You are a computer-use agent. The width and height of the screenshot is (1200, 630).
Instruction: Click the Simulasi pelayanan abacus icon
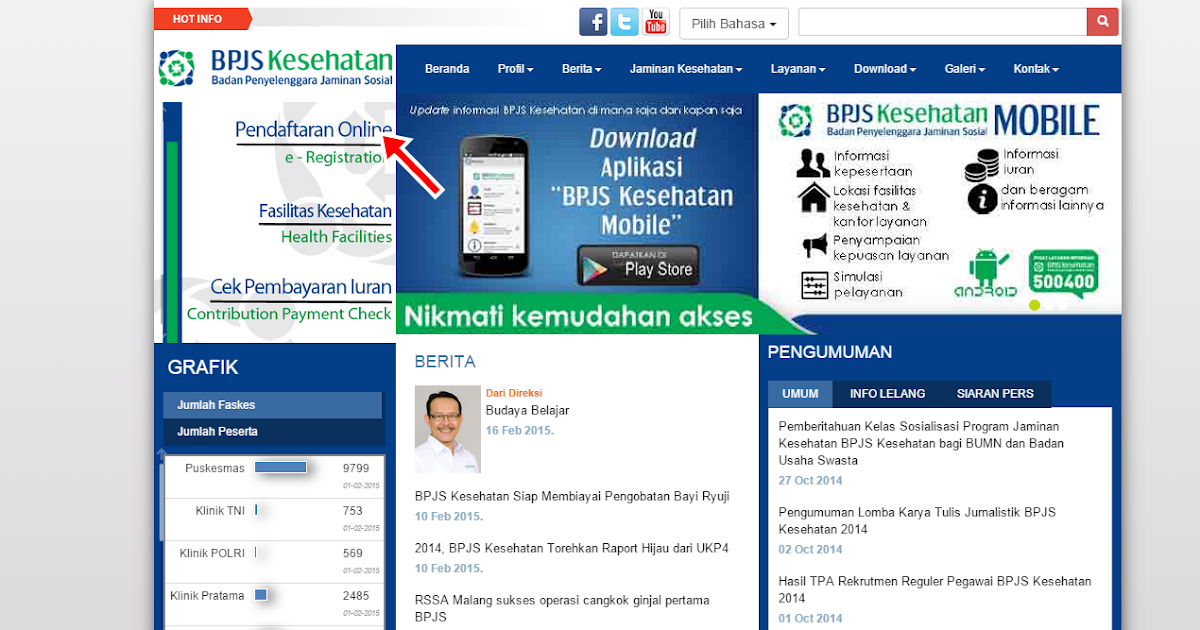tap(815, 284)
